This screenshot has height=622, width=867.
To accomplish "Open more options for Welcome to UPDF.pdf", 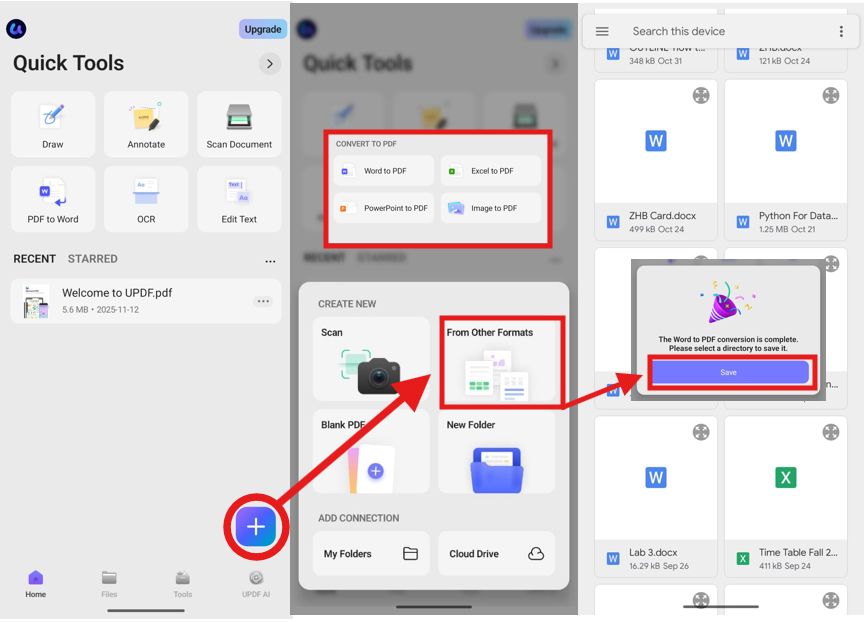I will coord(263,301).
